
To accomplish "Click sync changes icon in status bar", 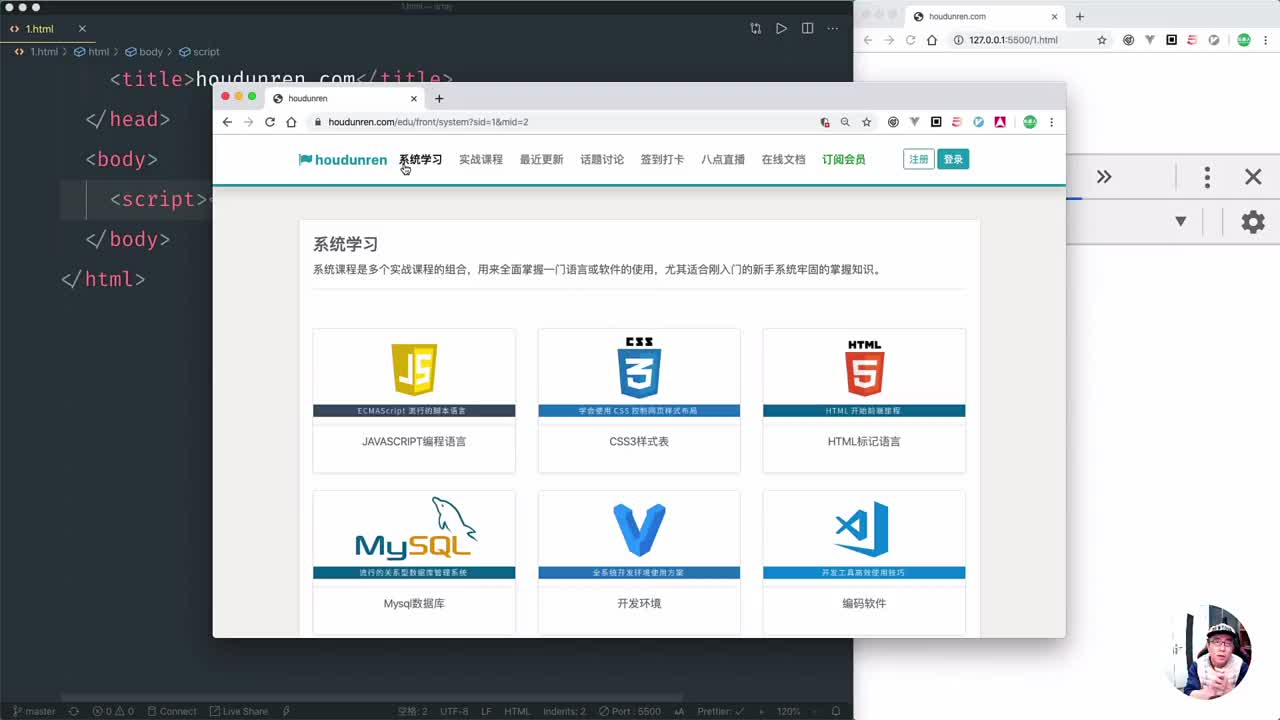I will [73, 712].
